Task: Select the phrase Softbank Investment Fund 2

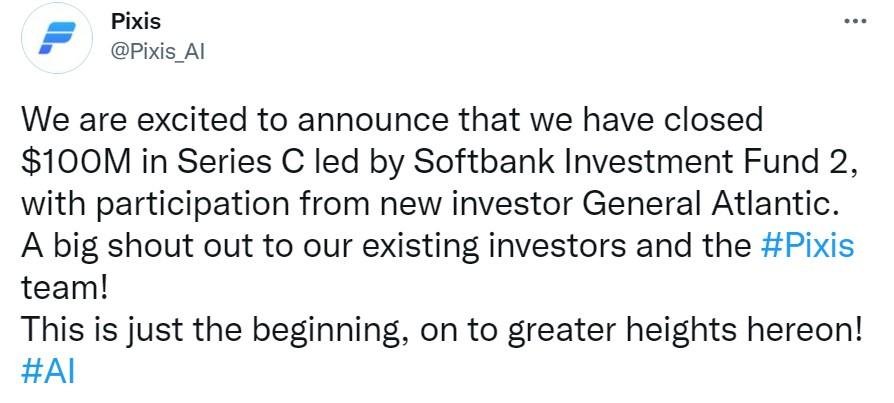Action: pyautogui.click(x=635, y=162)
